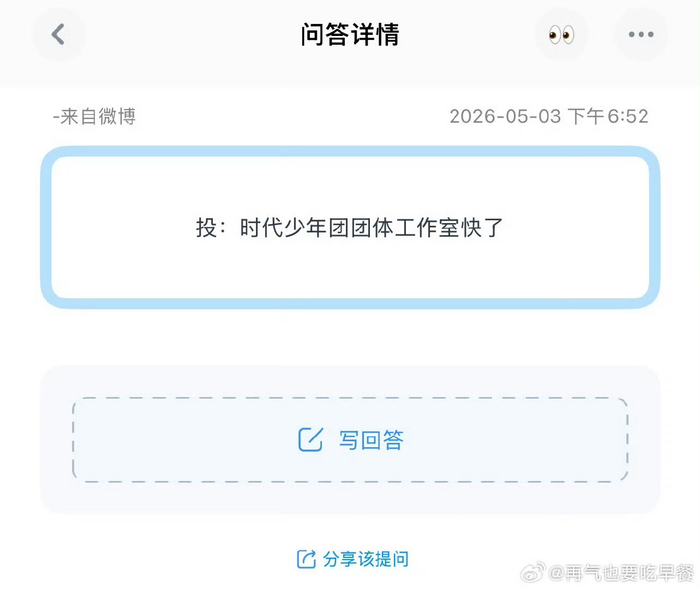Click the time 下午6:52
The image size is (700, 589).
coord(608,117)
